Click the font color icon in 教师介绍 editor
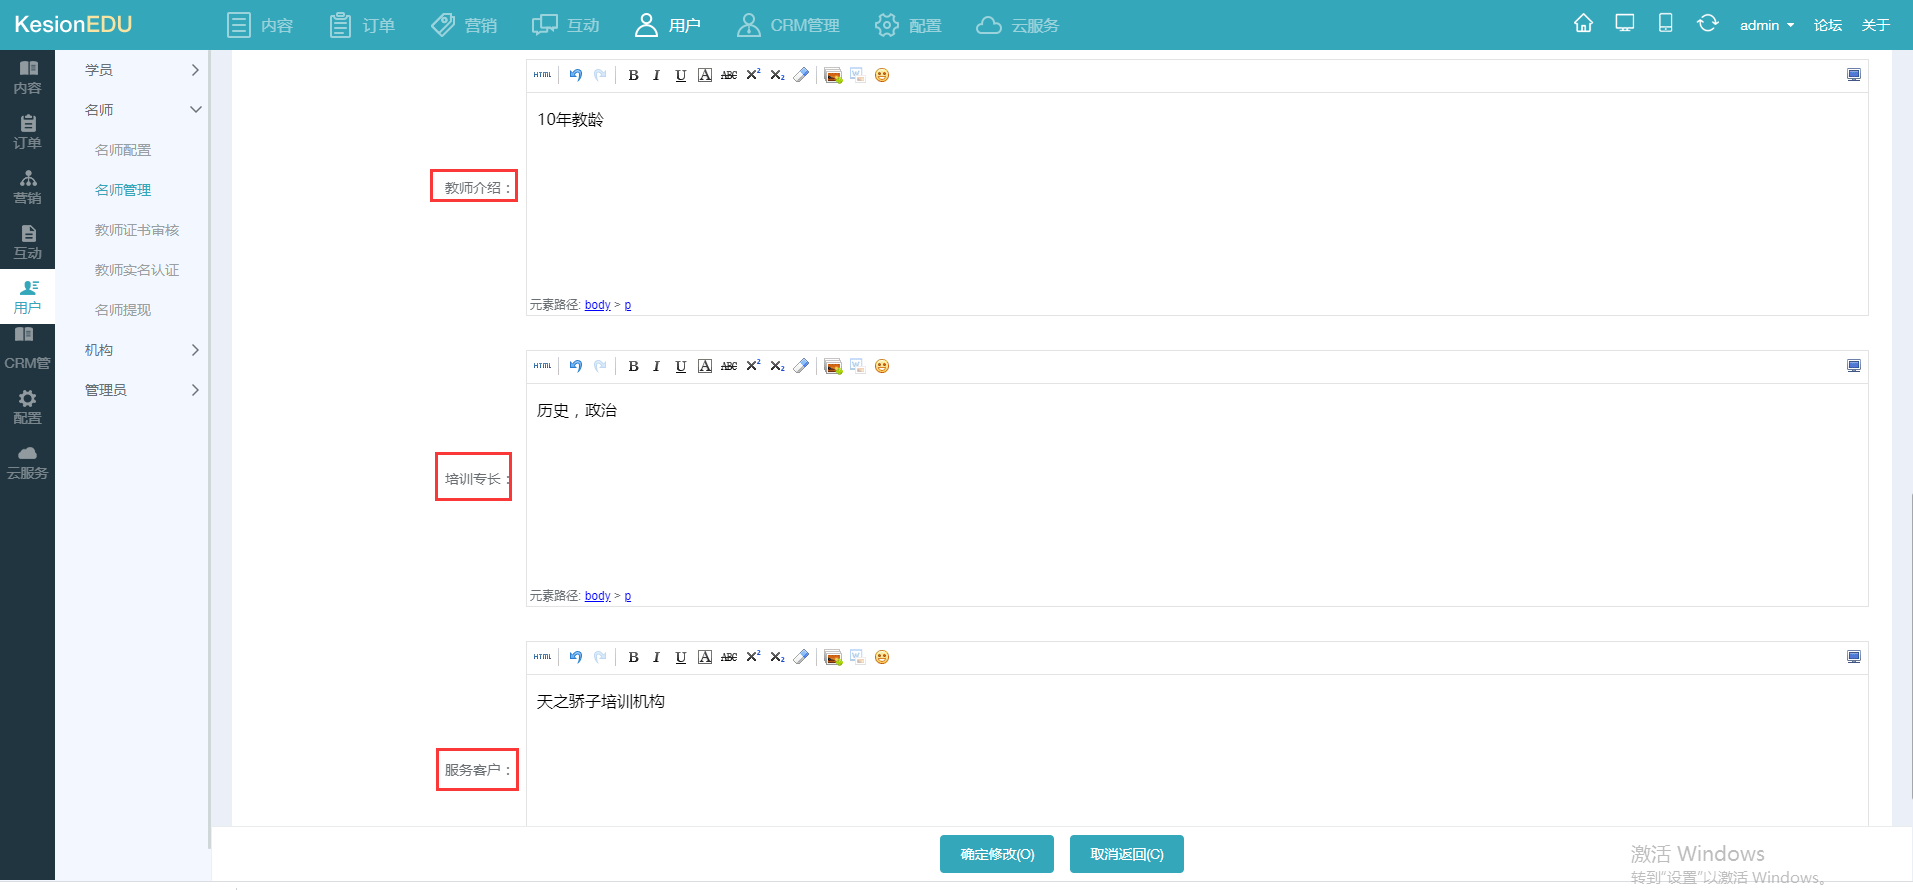Image resolution: width=1913 pixels, height=890 pixels. pos(705,75)
